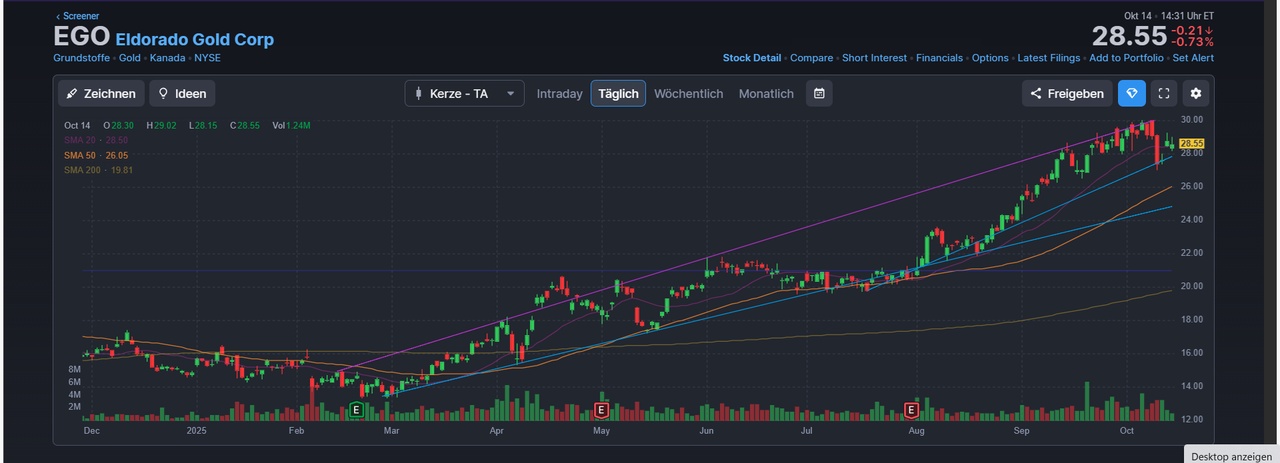Click the February earnings E marker
The image size is (1280, 463).
coord(356,410)
